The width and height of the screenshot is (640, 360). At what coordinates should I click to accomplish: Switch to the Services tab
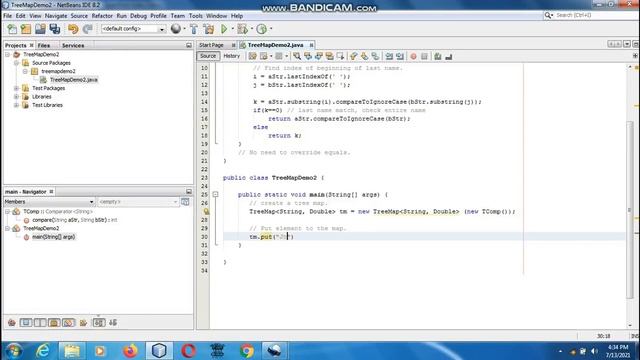pos(73,45)
